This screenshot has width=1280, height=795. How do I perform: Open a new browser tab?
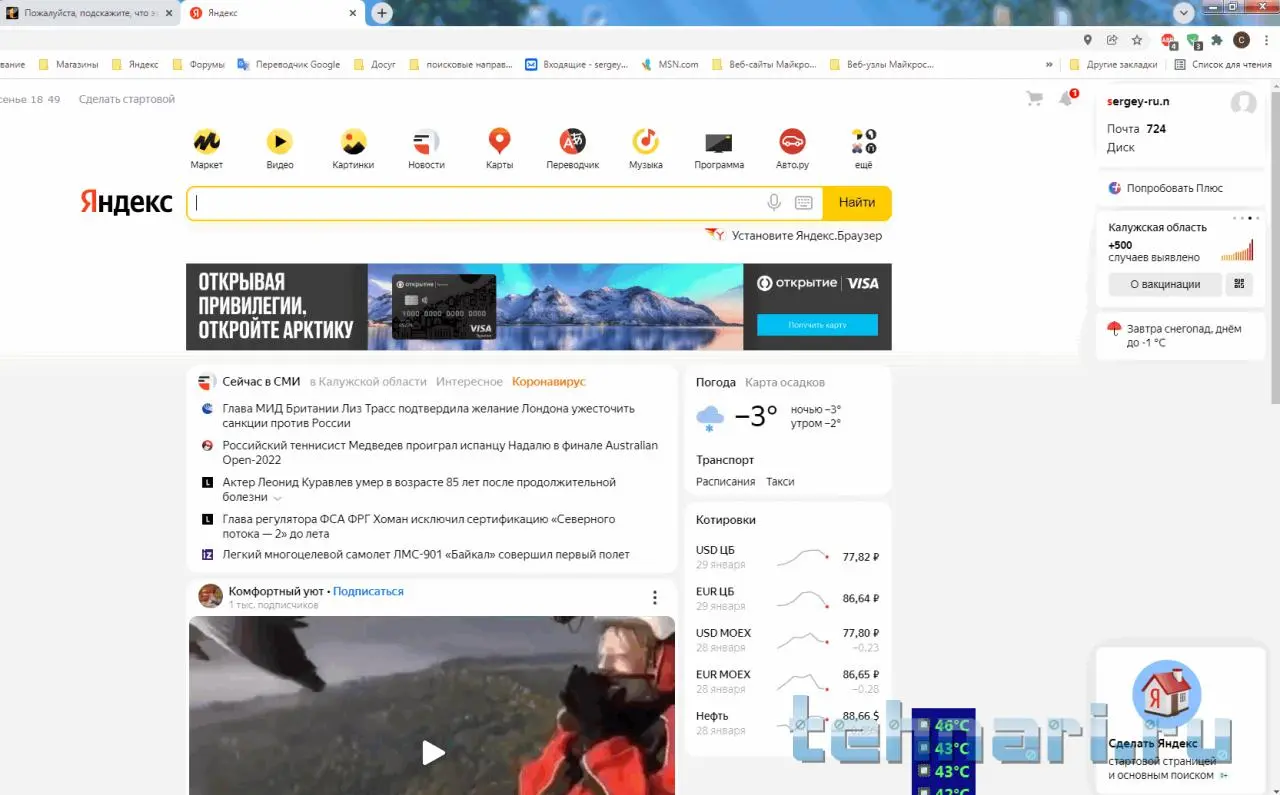[382, 13]
